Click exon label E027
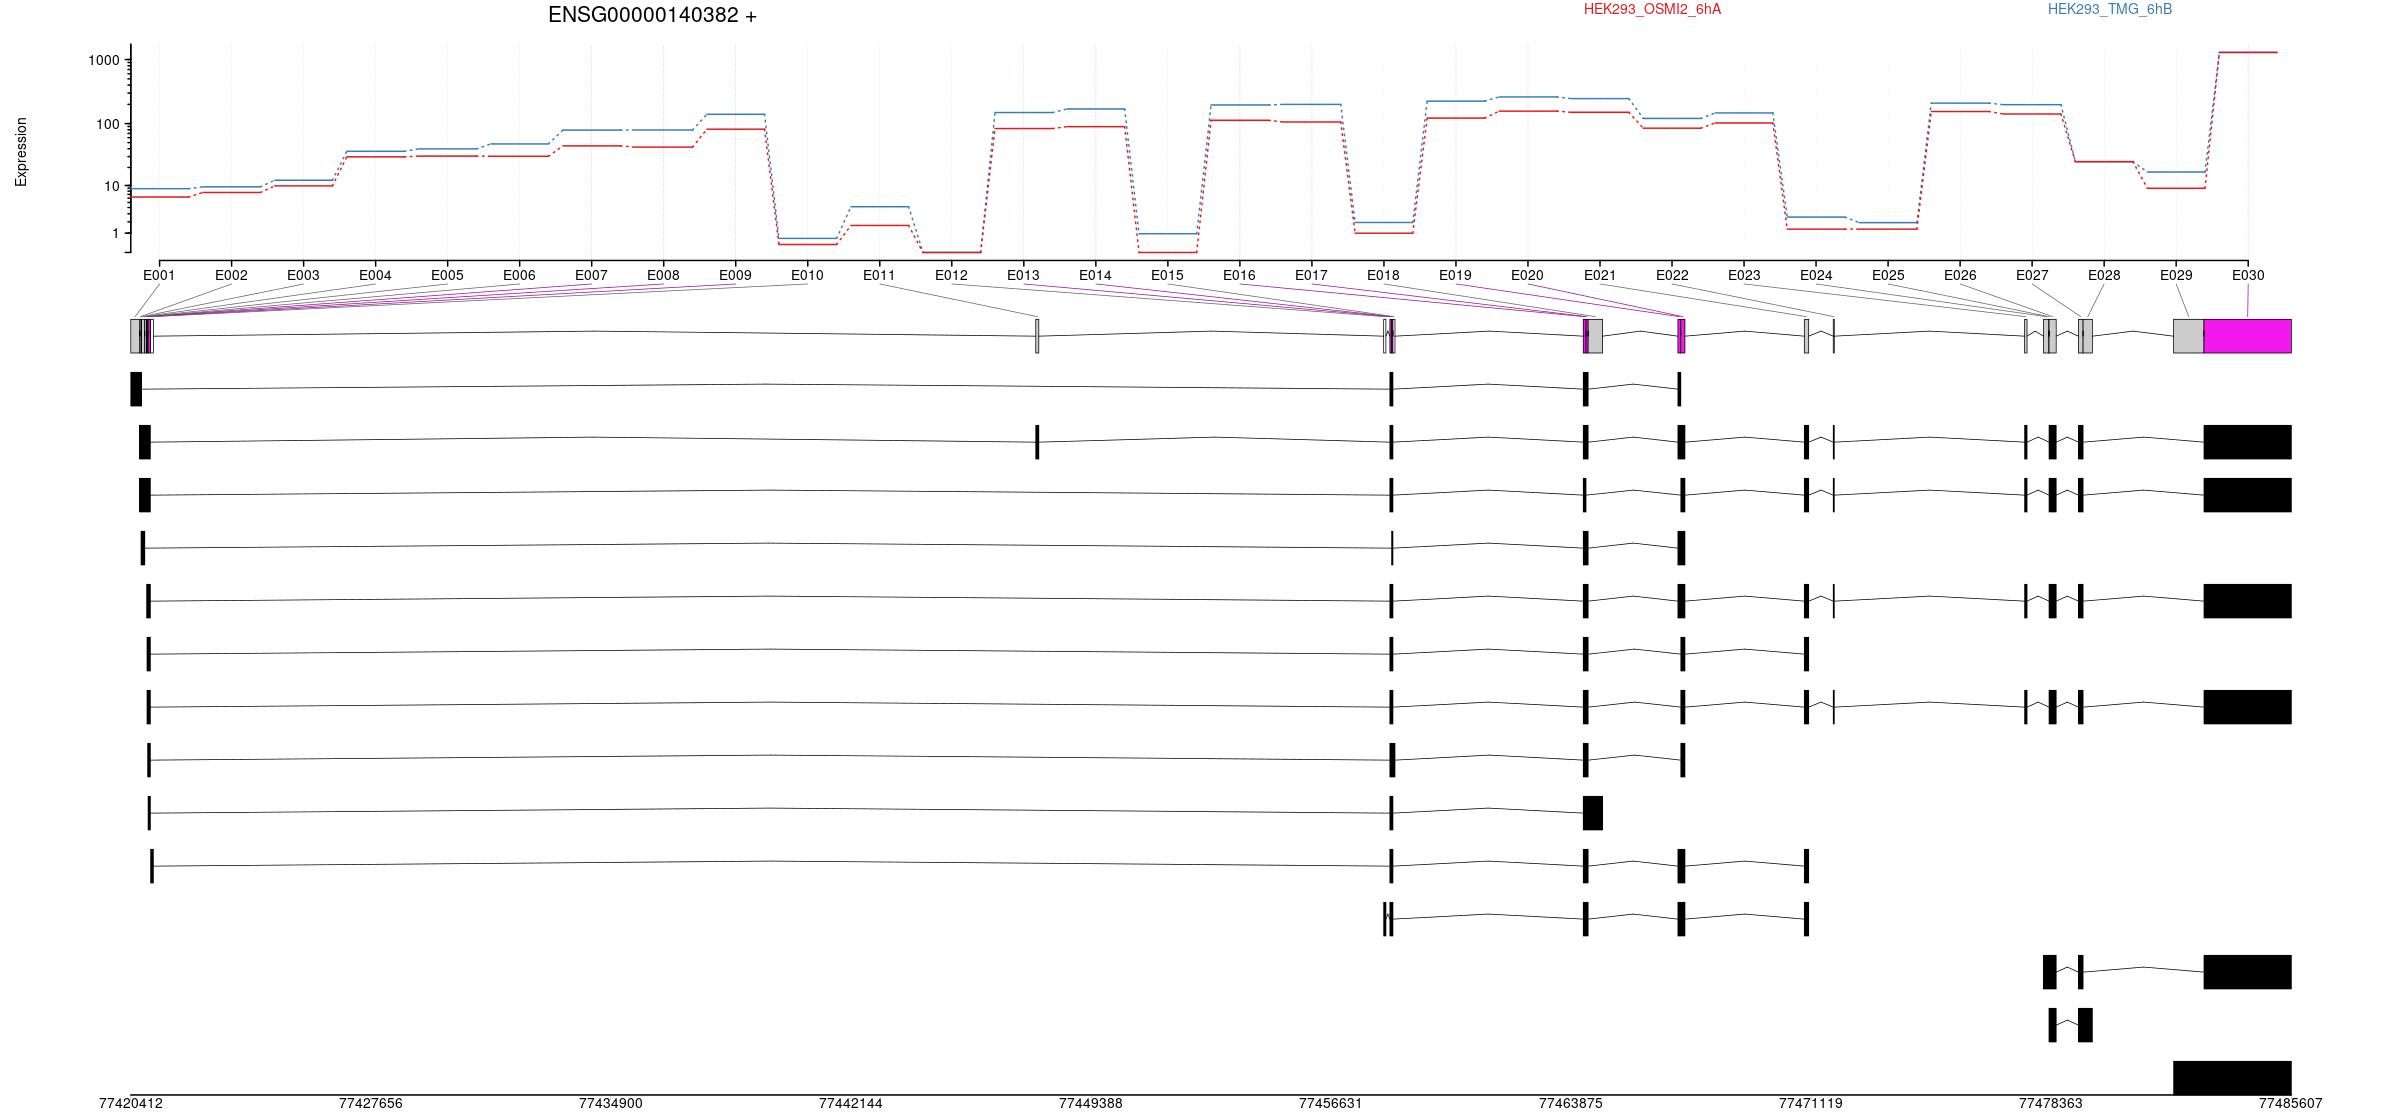This screenshot has width=2400, height=1120. 2032,275
